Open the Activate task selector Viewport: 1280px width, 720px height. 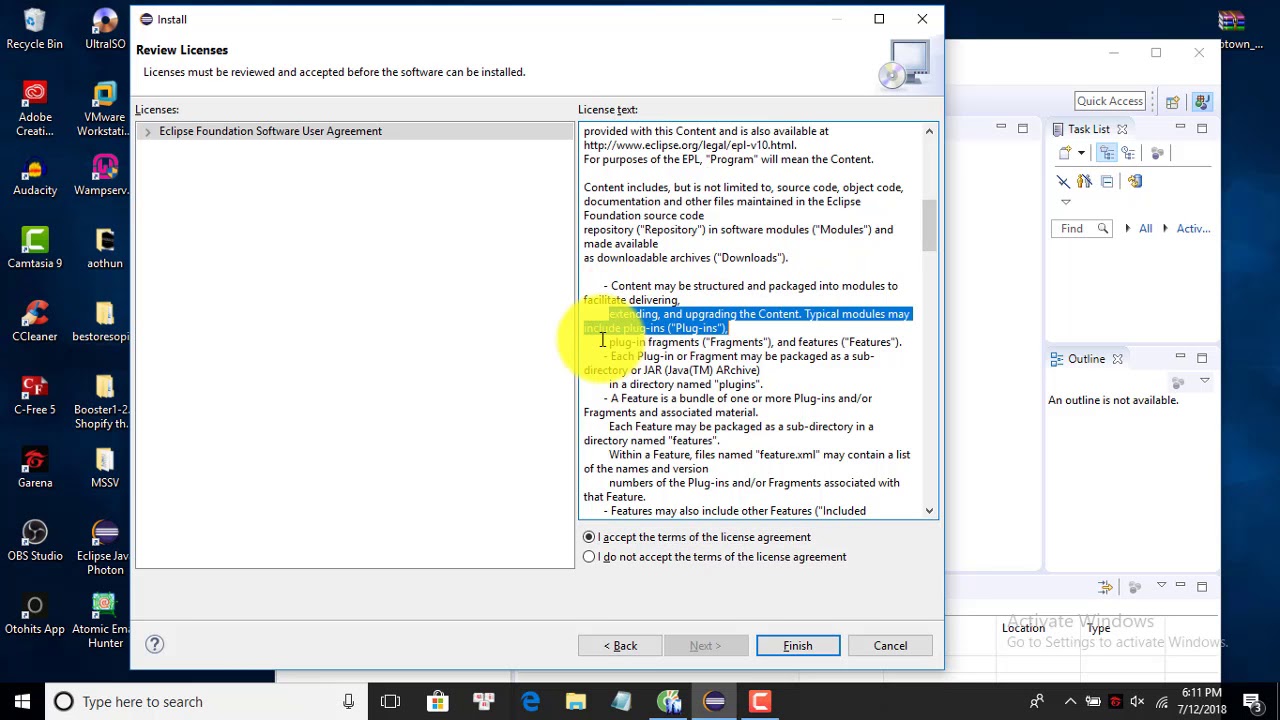1193,229
